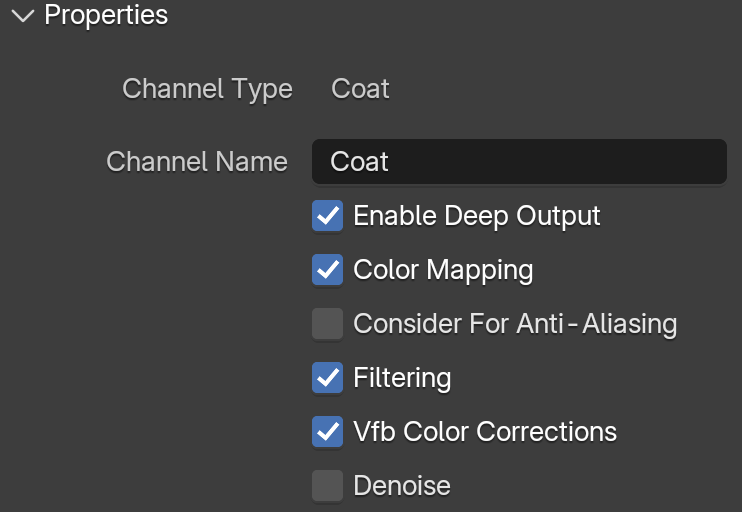742x512 pixels.
Task: Tick the Denoise checkbox
Action: click(x=327, y=486)
